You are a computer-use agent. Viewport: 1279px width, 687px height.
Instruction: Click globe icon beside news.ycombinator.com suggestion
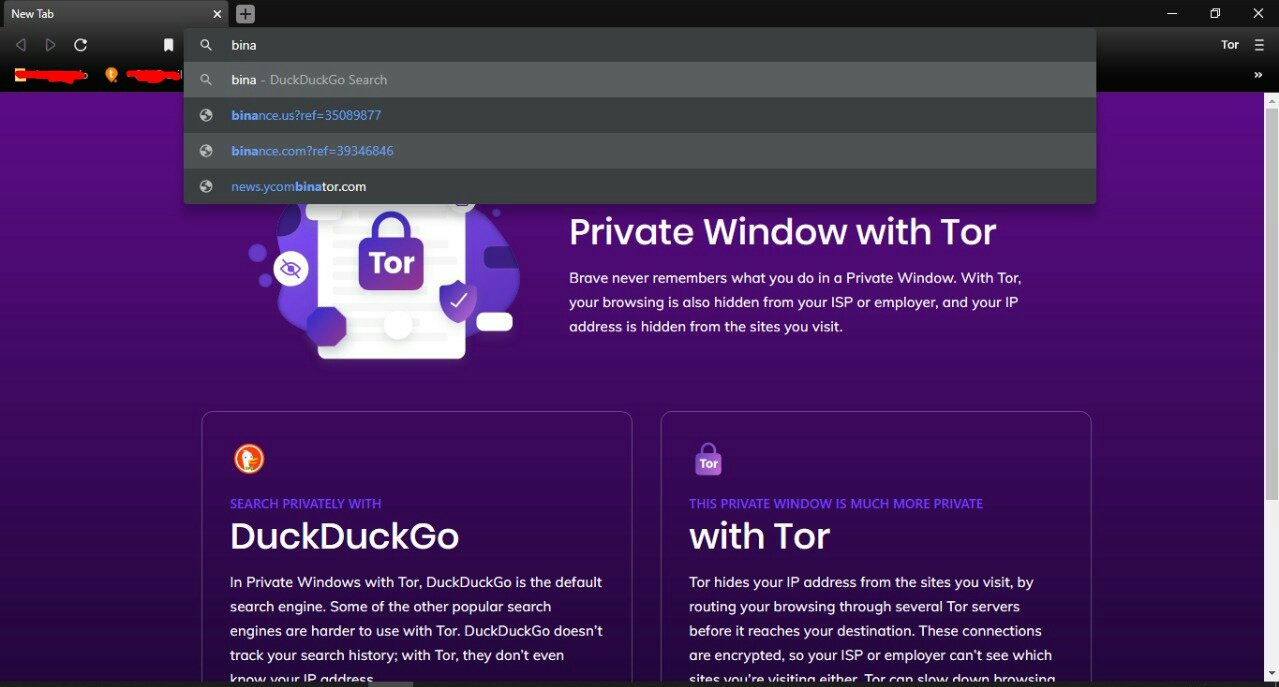coord(206,186)
